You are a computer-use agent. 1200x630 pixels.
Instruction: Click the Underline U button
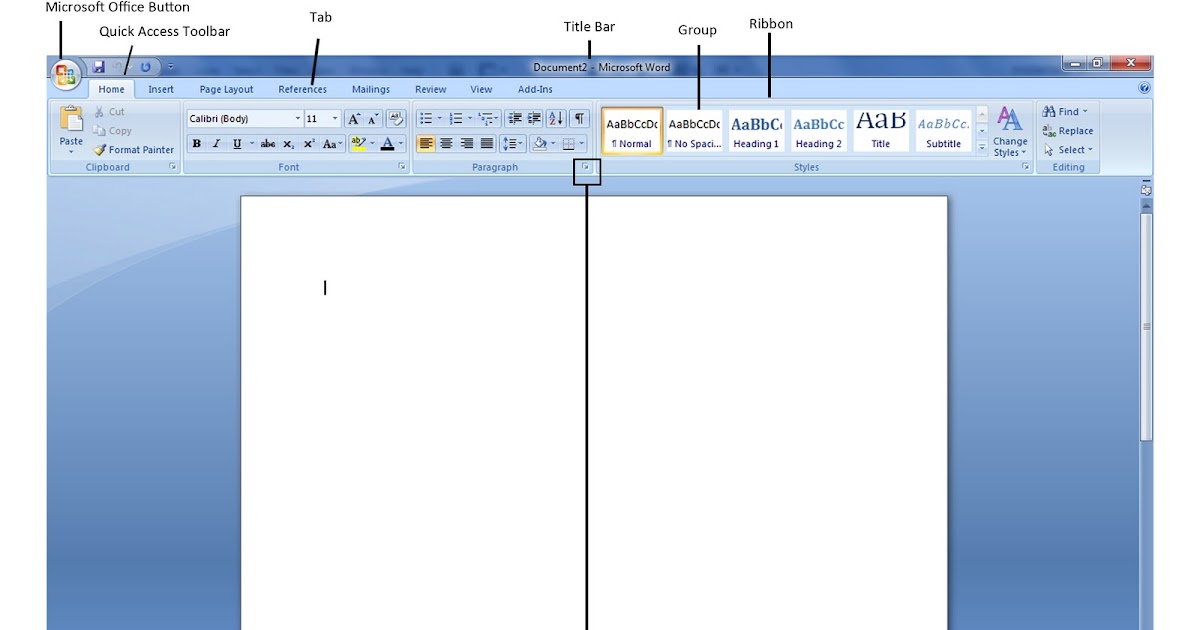(237, 144)
